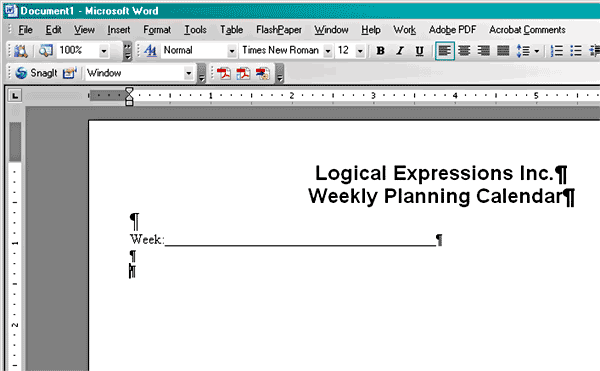600x371 pixels.
Task: Expand SnagIt toolbar options arrow
Action: (202, 73)
